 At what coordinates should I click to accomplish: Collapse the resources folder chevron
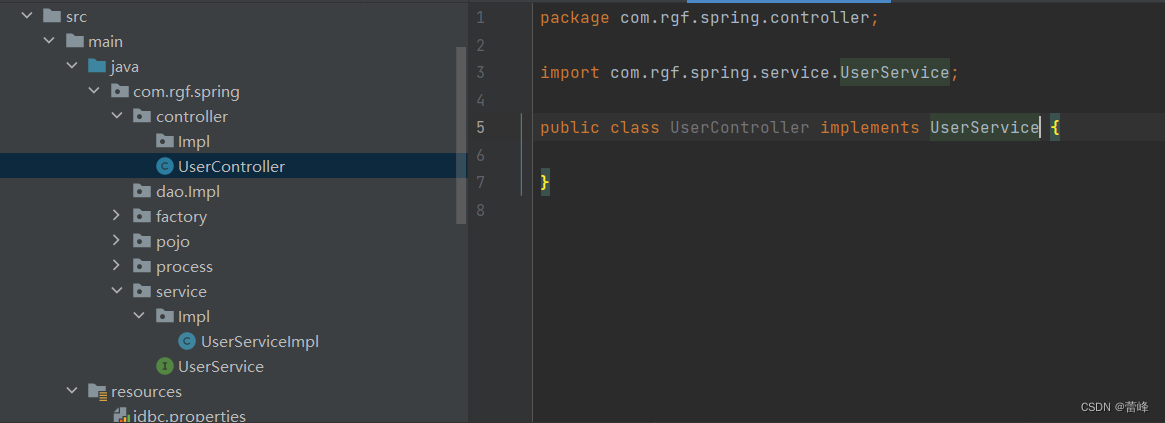click(x=72, y=391)
